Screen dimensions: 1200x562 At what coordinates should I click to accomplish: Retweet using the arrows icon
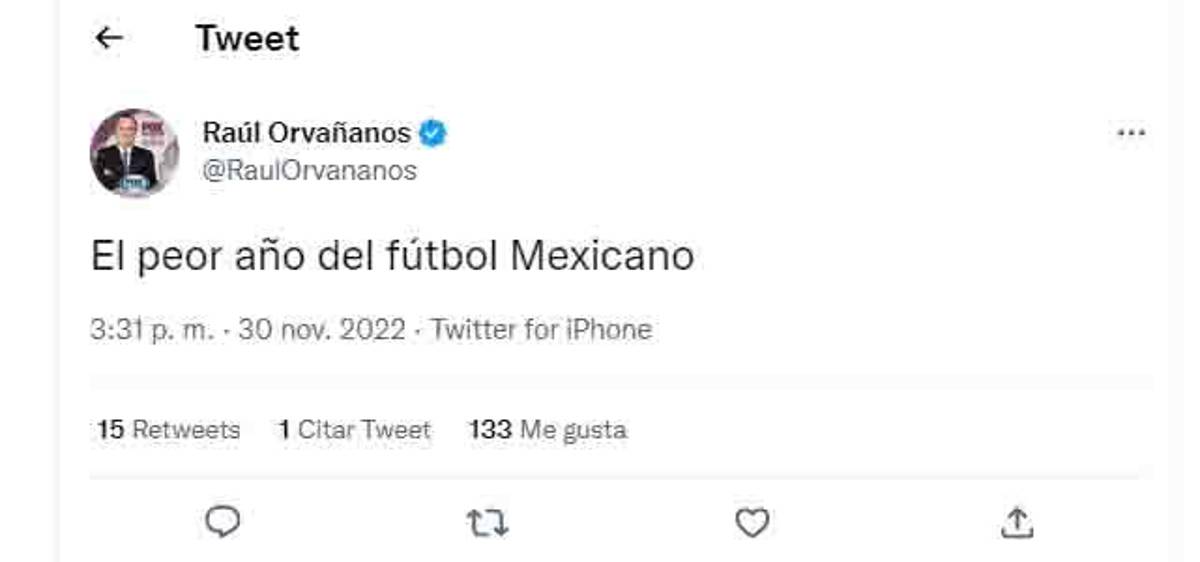[x=488, y=521]
